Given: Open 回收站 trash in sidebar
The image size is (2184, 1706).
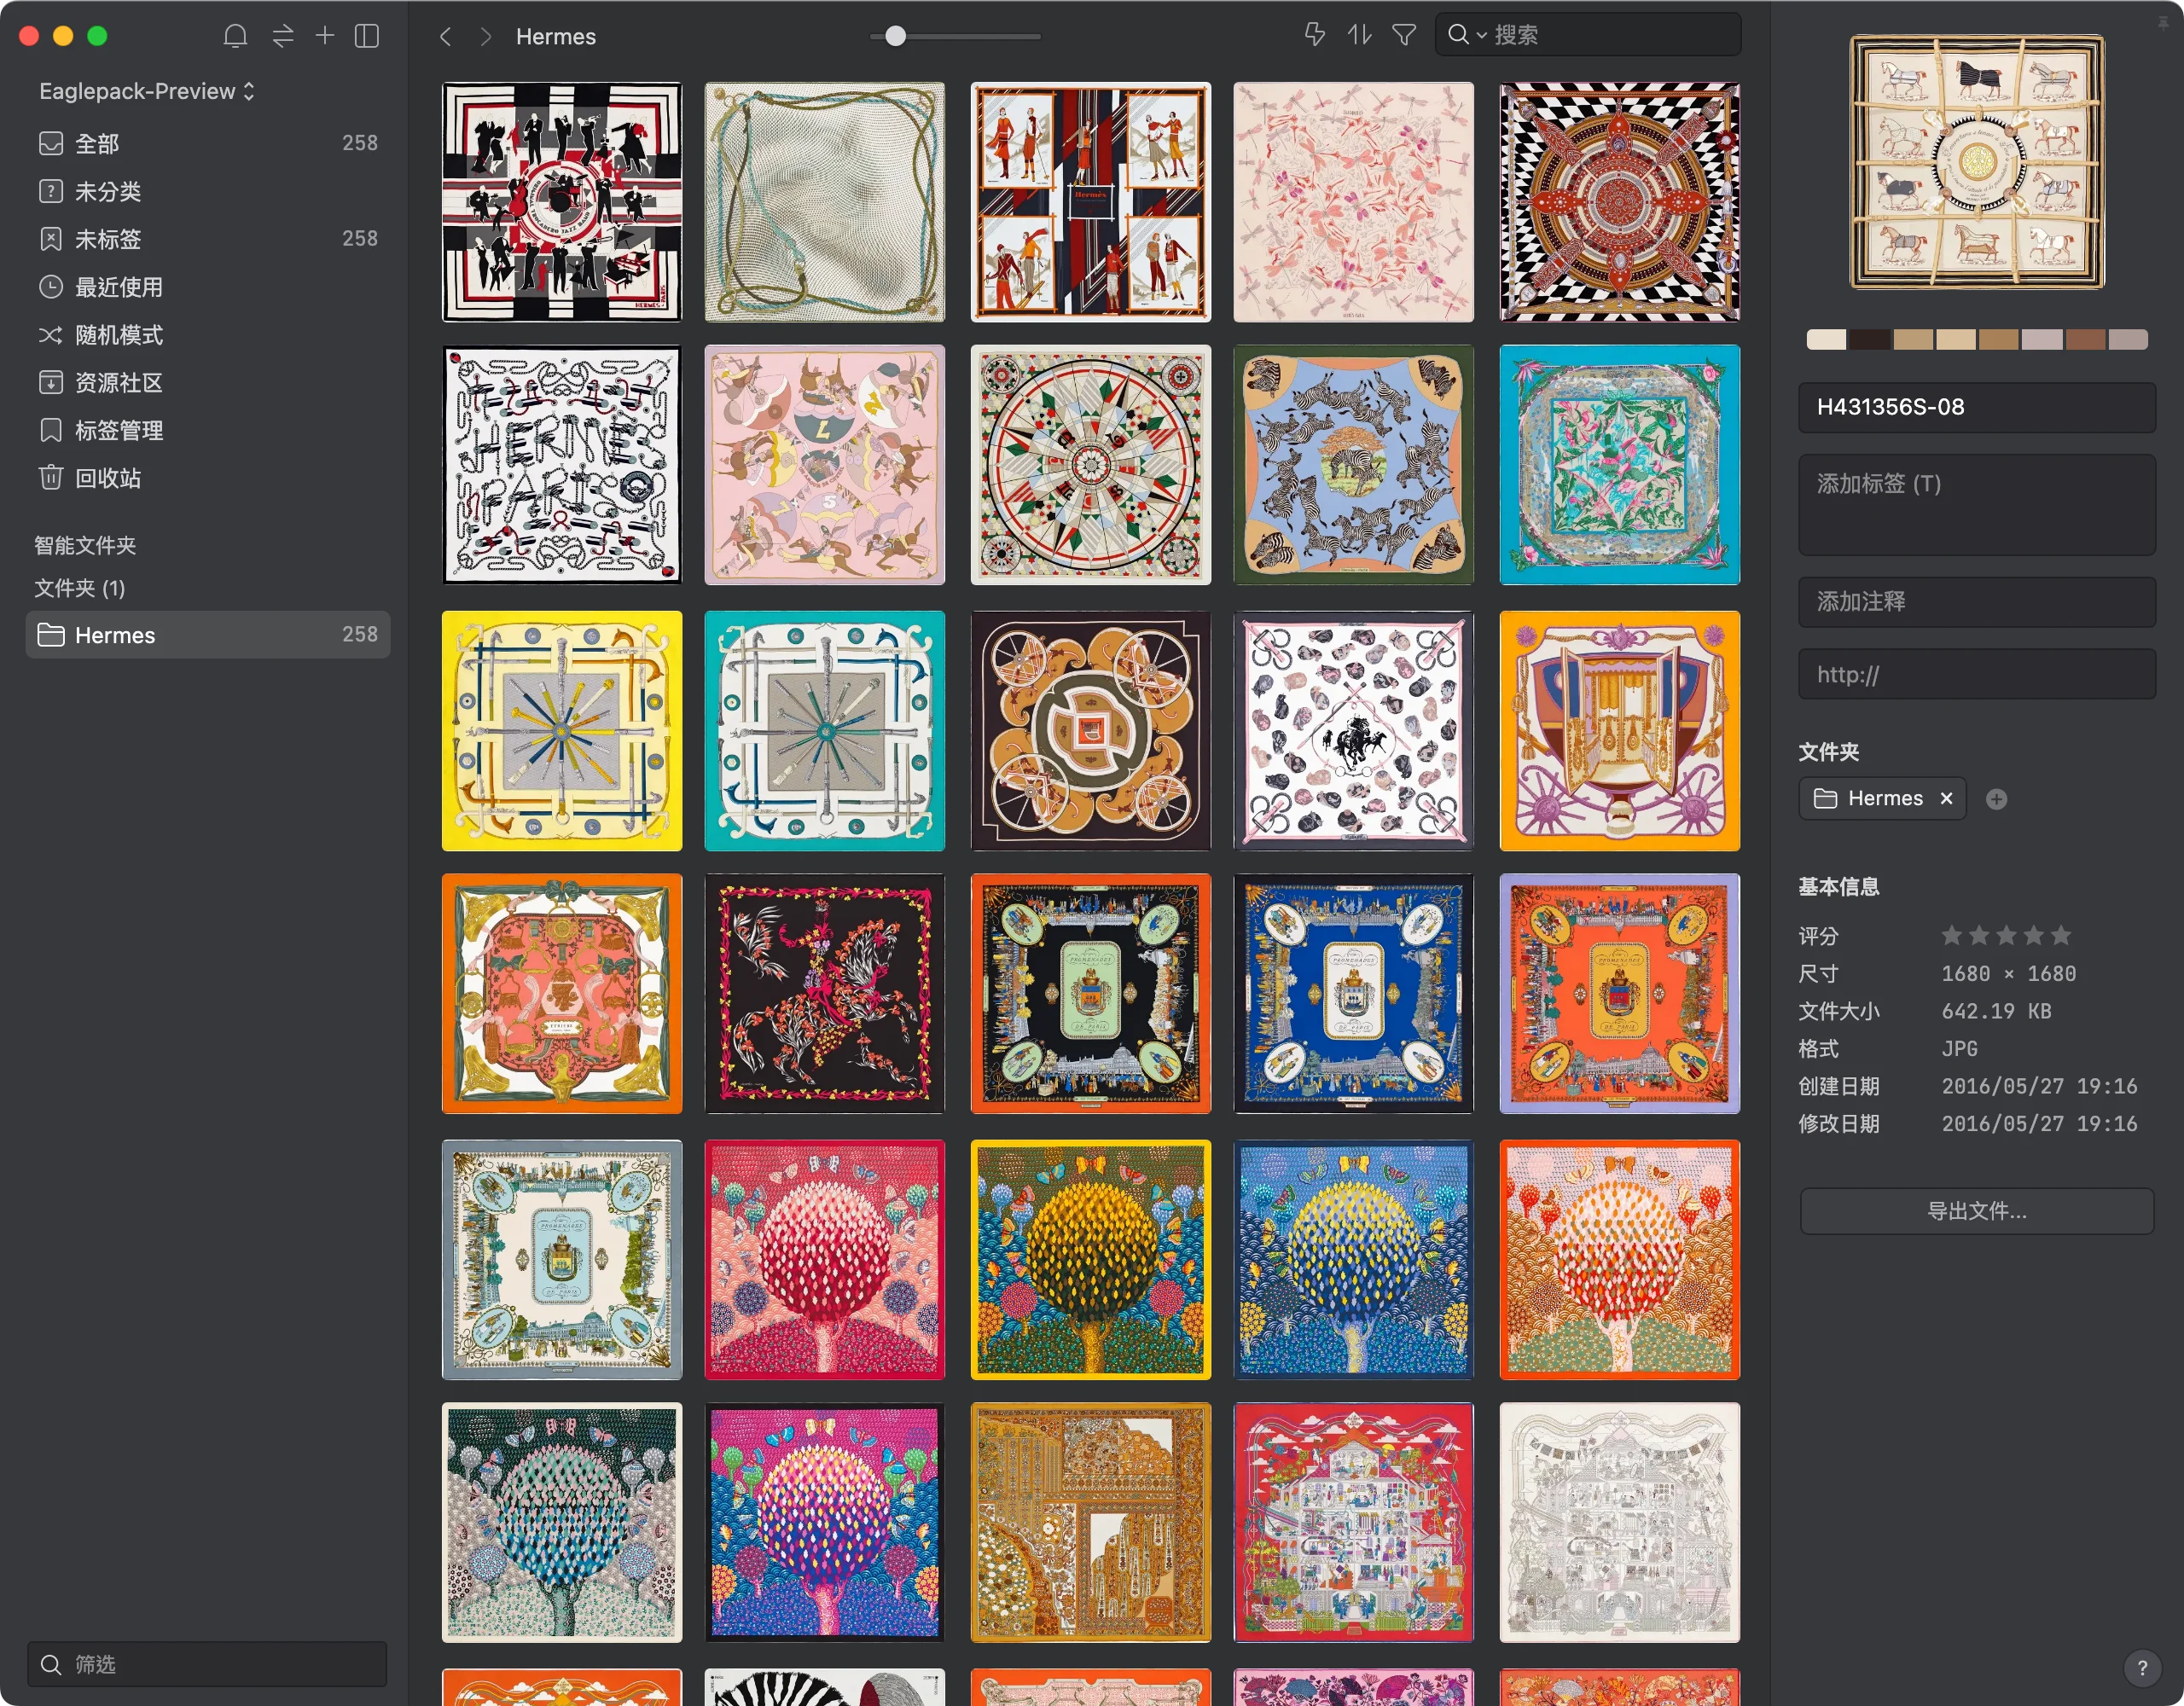Looking at the screenshot, I should [x=208, y=478].
